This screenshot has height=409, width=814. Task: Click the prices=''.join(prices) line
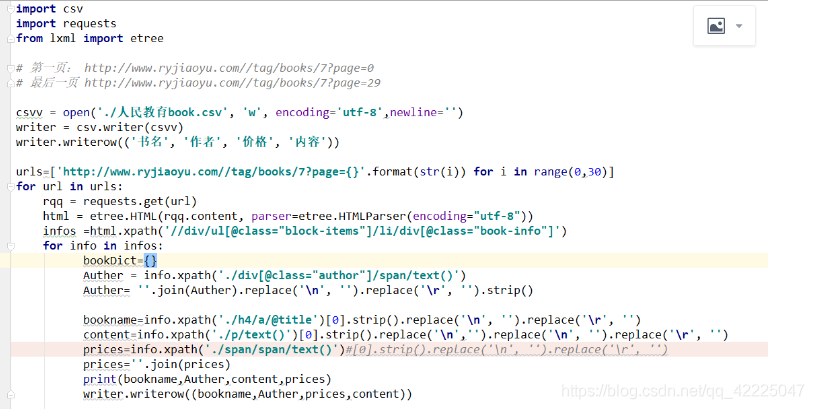point(156,364)
